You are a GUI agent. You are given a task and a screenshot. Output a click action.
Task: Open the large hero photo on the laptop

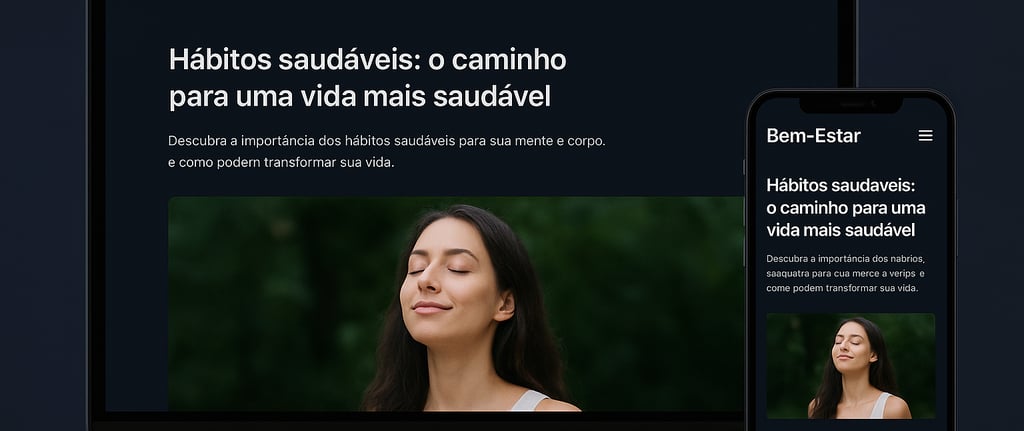coord(456,304)
